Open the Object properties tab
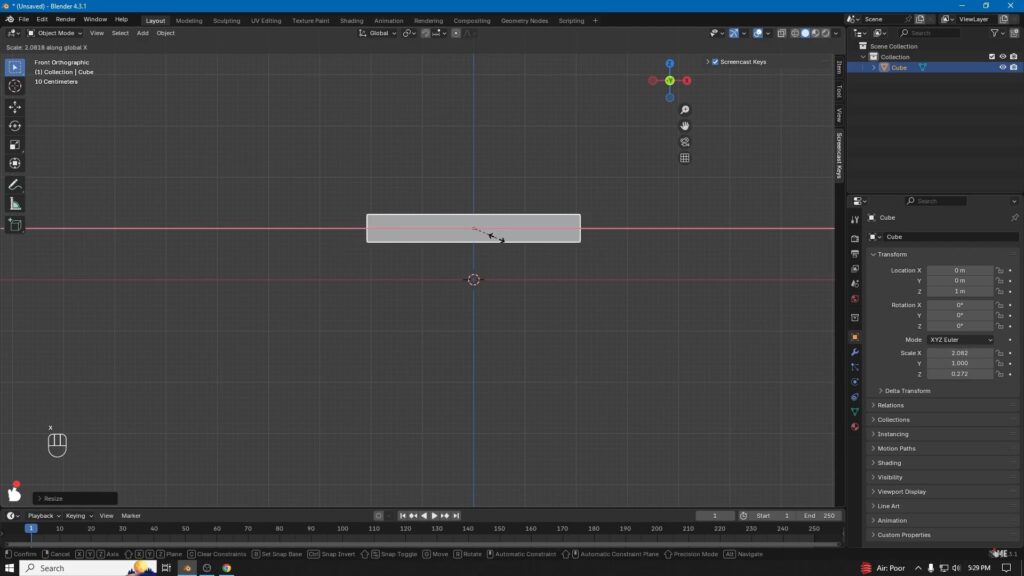The height and width of the screenshot is (576, 1024). pos(855,337)
